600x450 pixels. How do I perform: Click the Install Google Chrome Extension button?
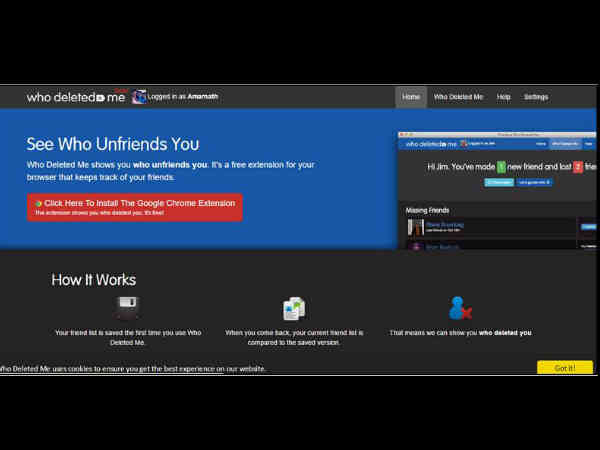135,207
